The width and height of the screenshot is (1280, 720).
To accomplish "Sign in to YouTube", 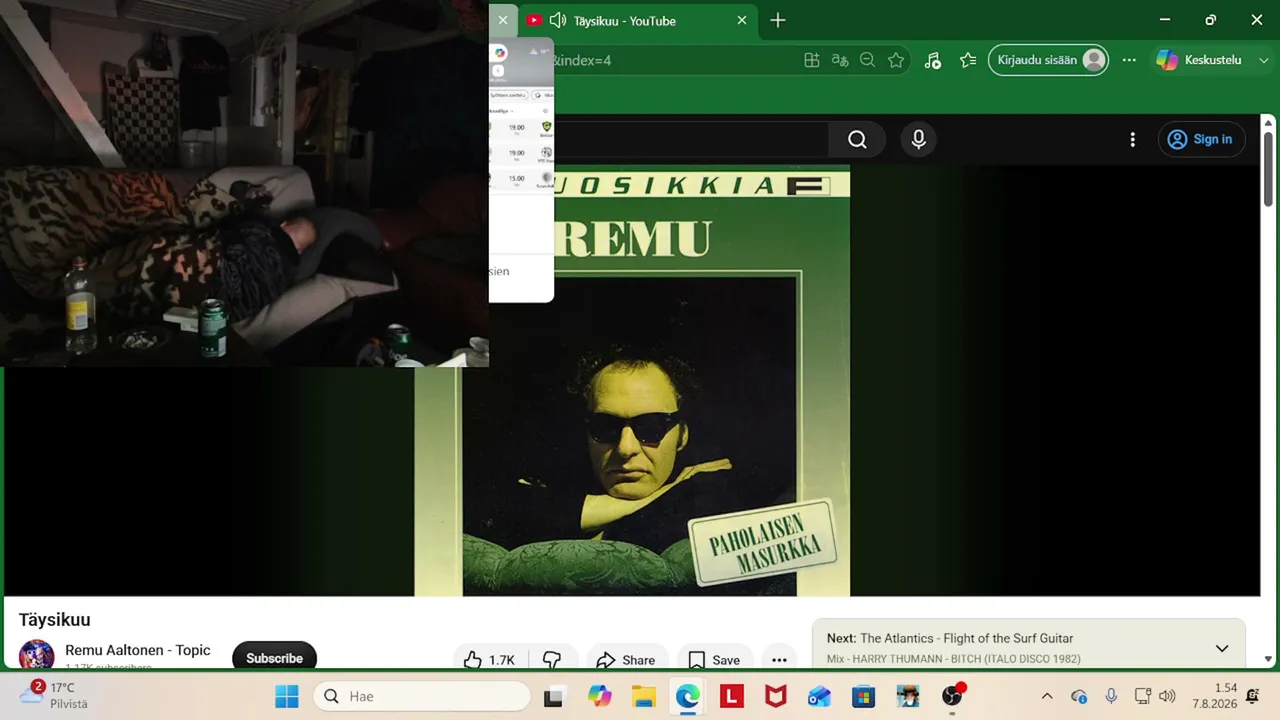I will (1201, 140).
